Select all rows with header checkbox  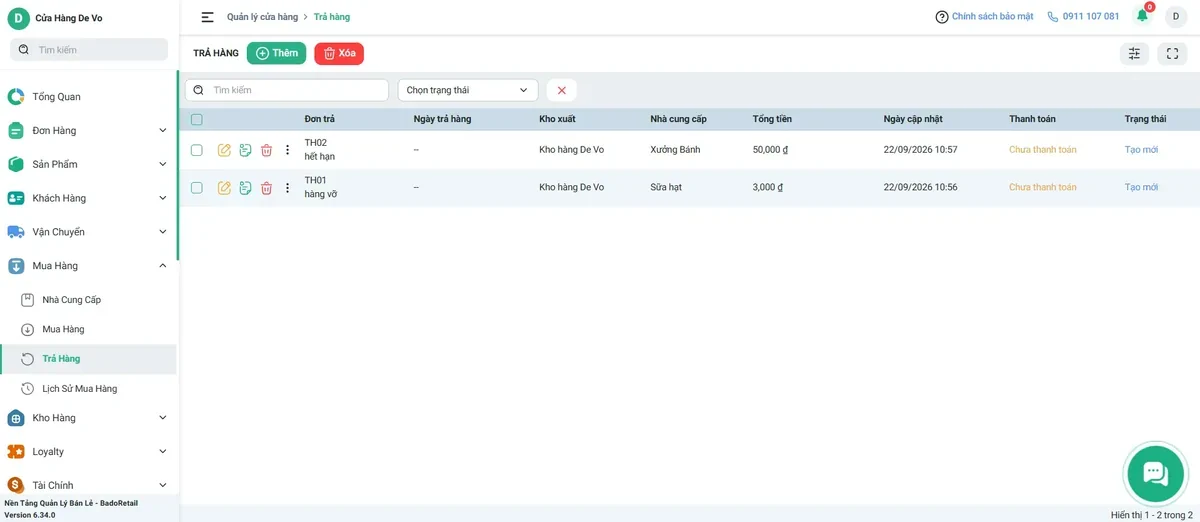[x=197, y=120]
